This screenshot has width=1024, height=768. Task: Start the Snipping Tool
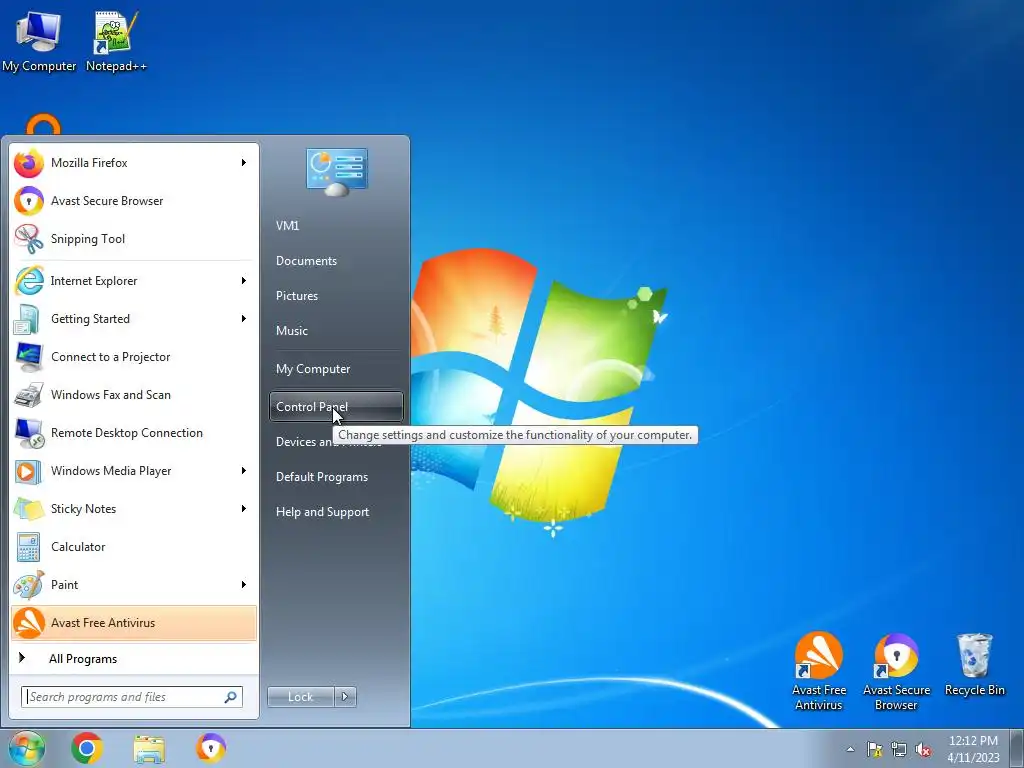[x=133, y=238]
